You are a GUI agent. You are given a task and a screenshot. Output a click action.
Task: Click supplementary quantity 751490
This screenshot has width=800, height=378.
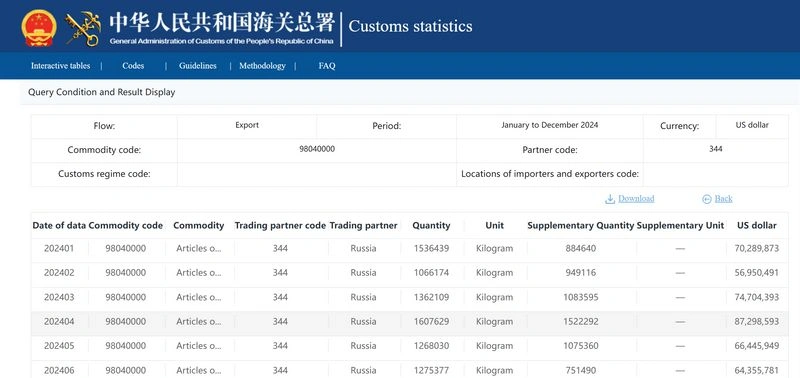581,370
